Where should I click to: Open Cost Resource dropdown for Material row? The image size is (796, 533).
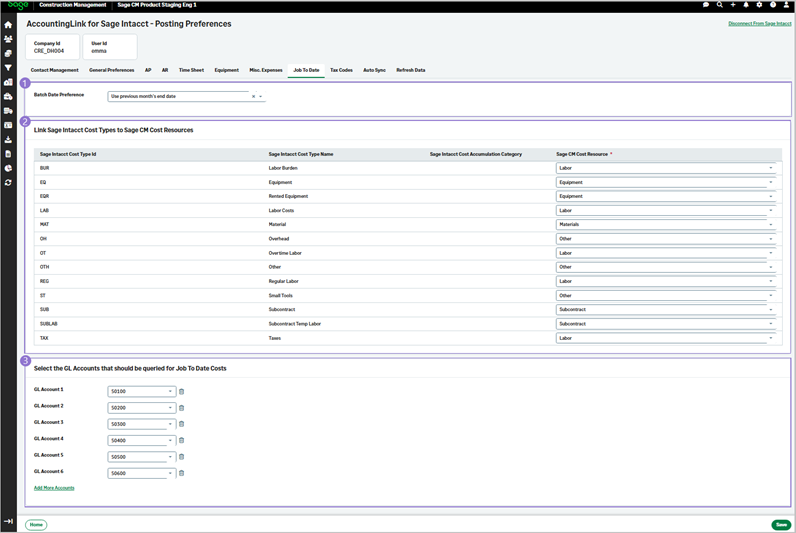pyautogui.click(x=665, y=224)
